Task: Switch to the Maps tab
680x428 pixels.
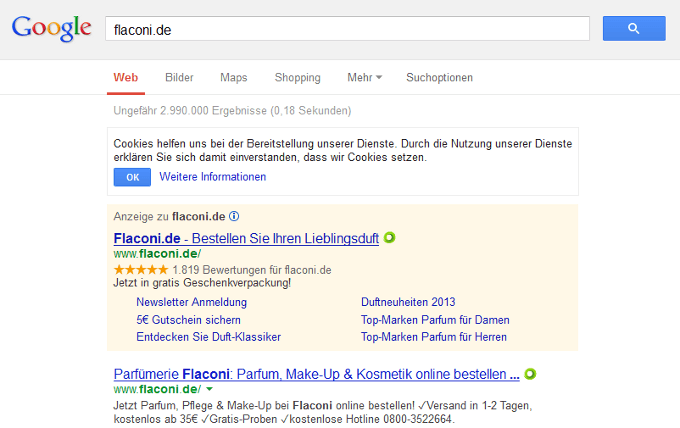Action: click(234, 78)
